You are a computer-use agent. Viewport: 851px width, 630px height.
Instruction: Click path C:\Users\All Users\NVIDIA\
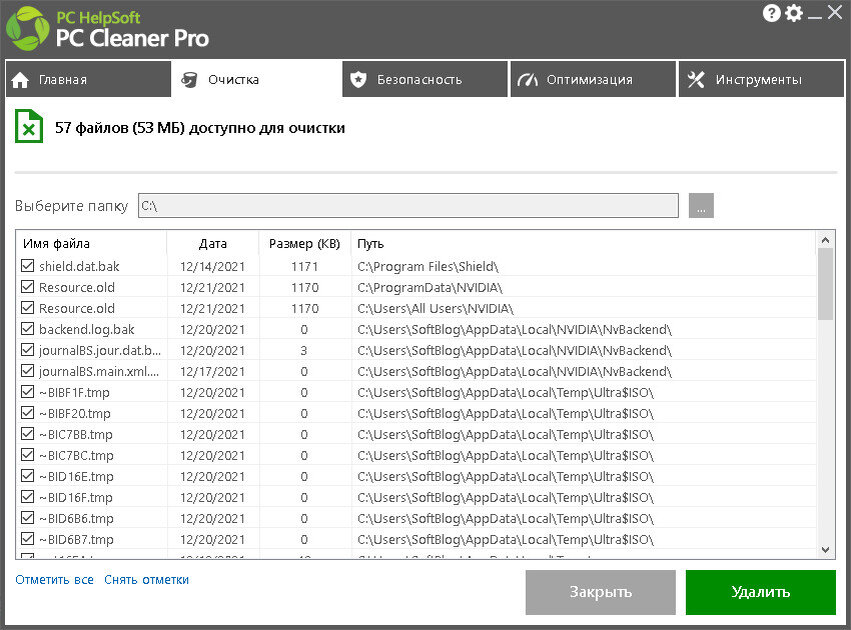[435, 309]
